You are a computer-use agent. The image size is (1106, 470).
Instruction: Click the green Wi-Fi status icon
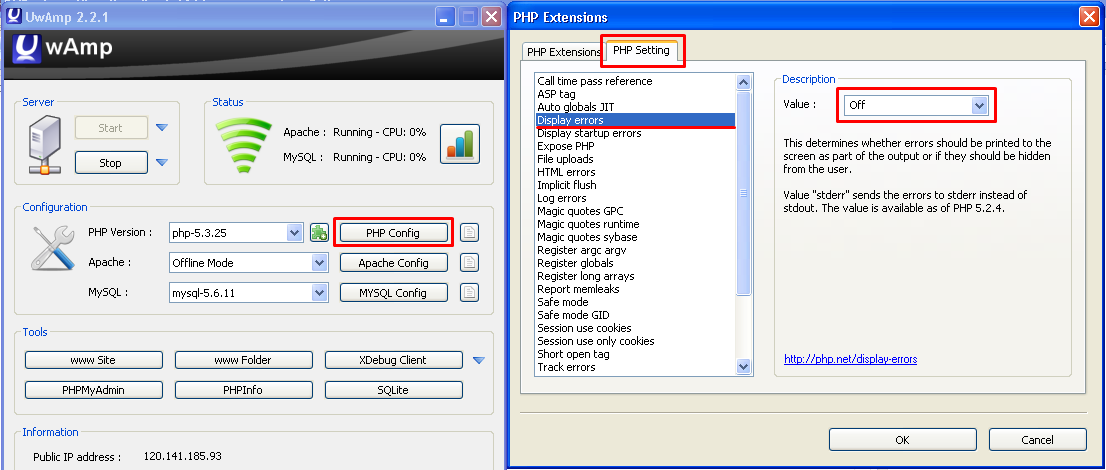pos(243,145)
